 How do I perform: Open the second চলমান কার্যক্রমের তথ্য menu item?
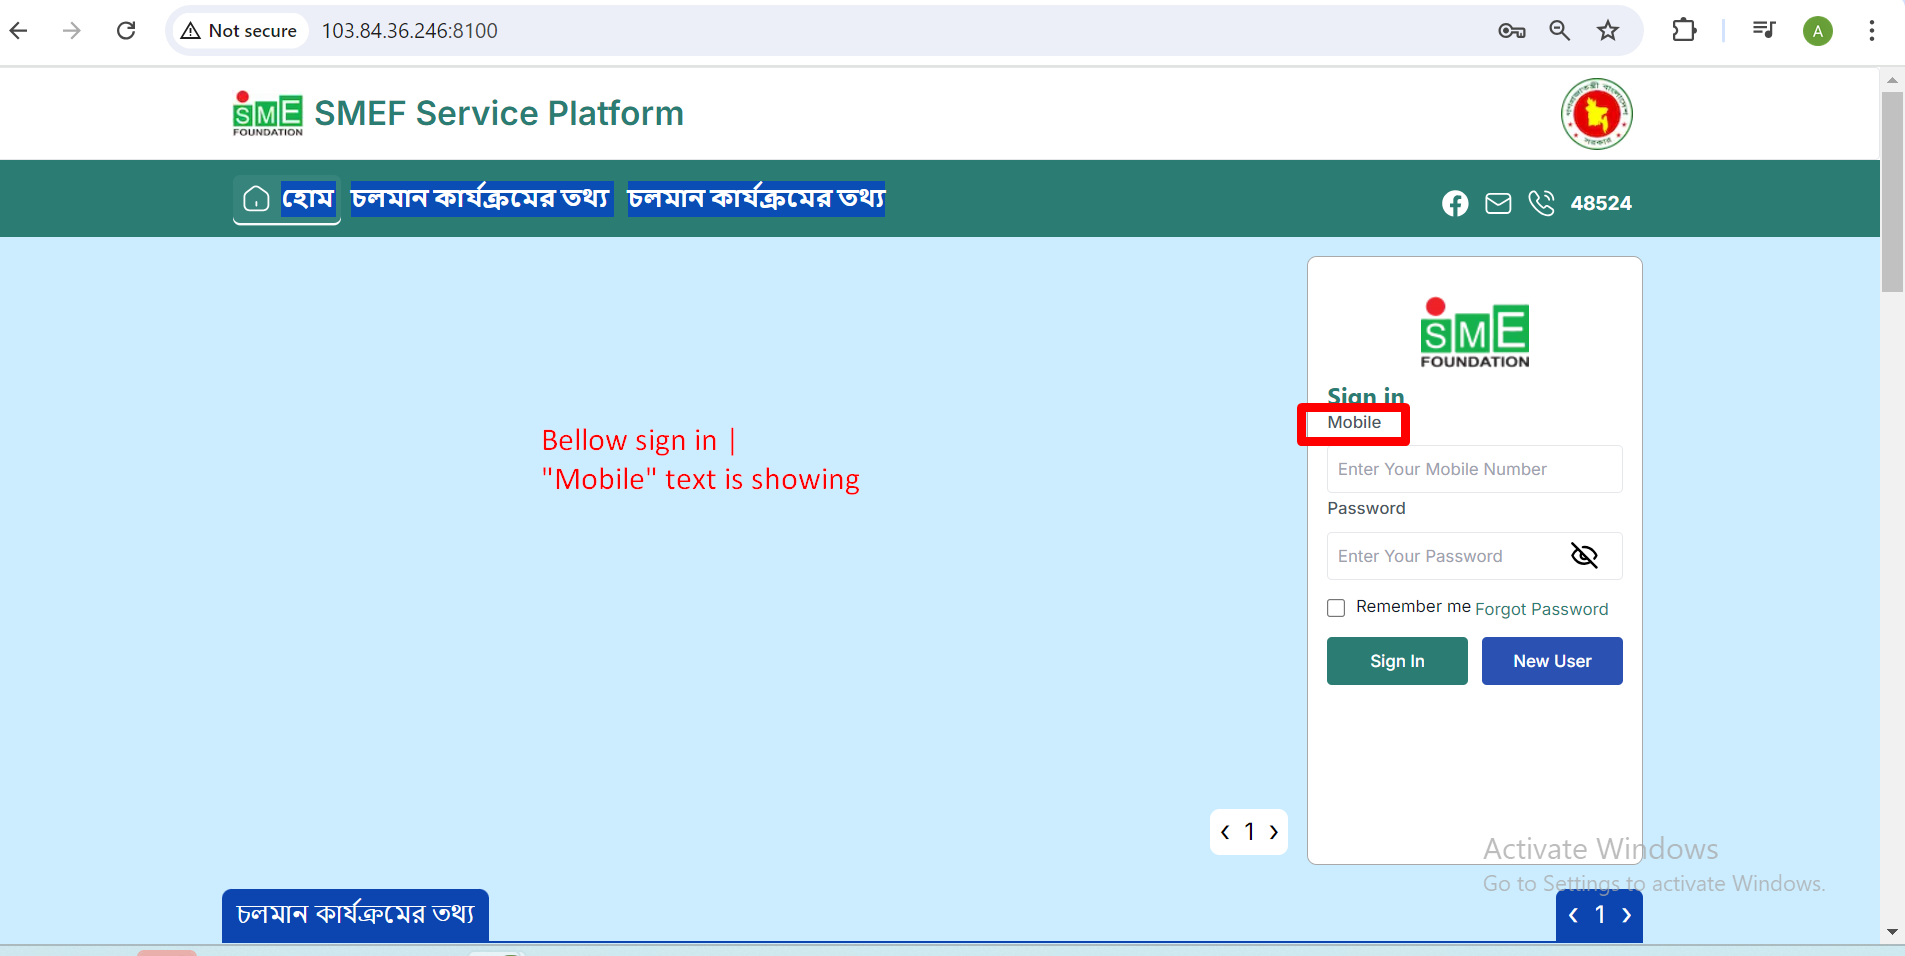(x=756, y=199)
